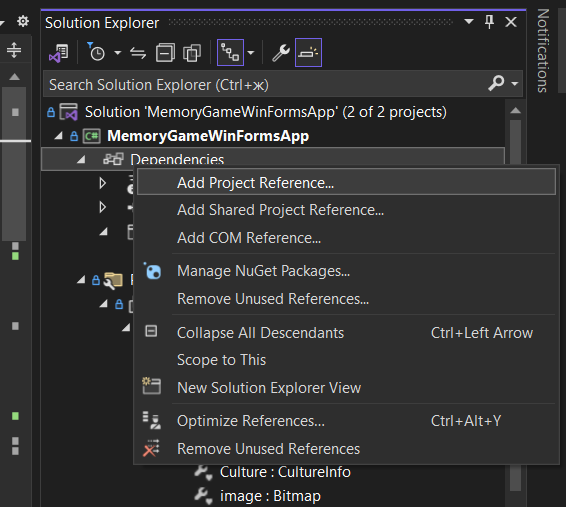The height and width of the screenshot is (507, 566).
Task: Open Properties via the wrench icon
Action: click(x=280, y=53)
